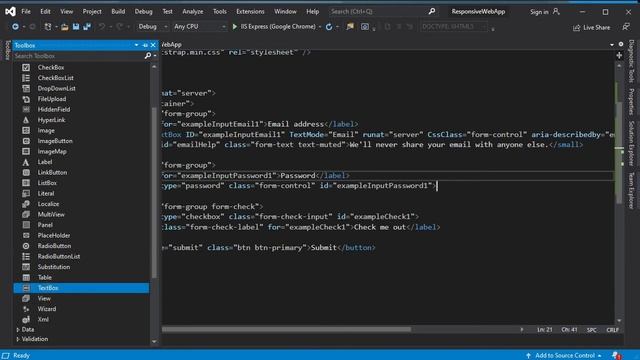Save the file with the Save icon
The height and width of the screenshot is (360, 640).
pyautogui.click(x=76, y=27)
